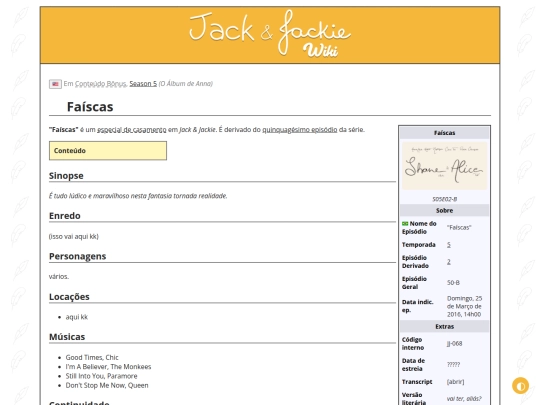Click the S05E02-B episode code caption
This screenshot has width=540, height=405.
tap(444, 199)
